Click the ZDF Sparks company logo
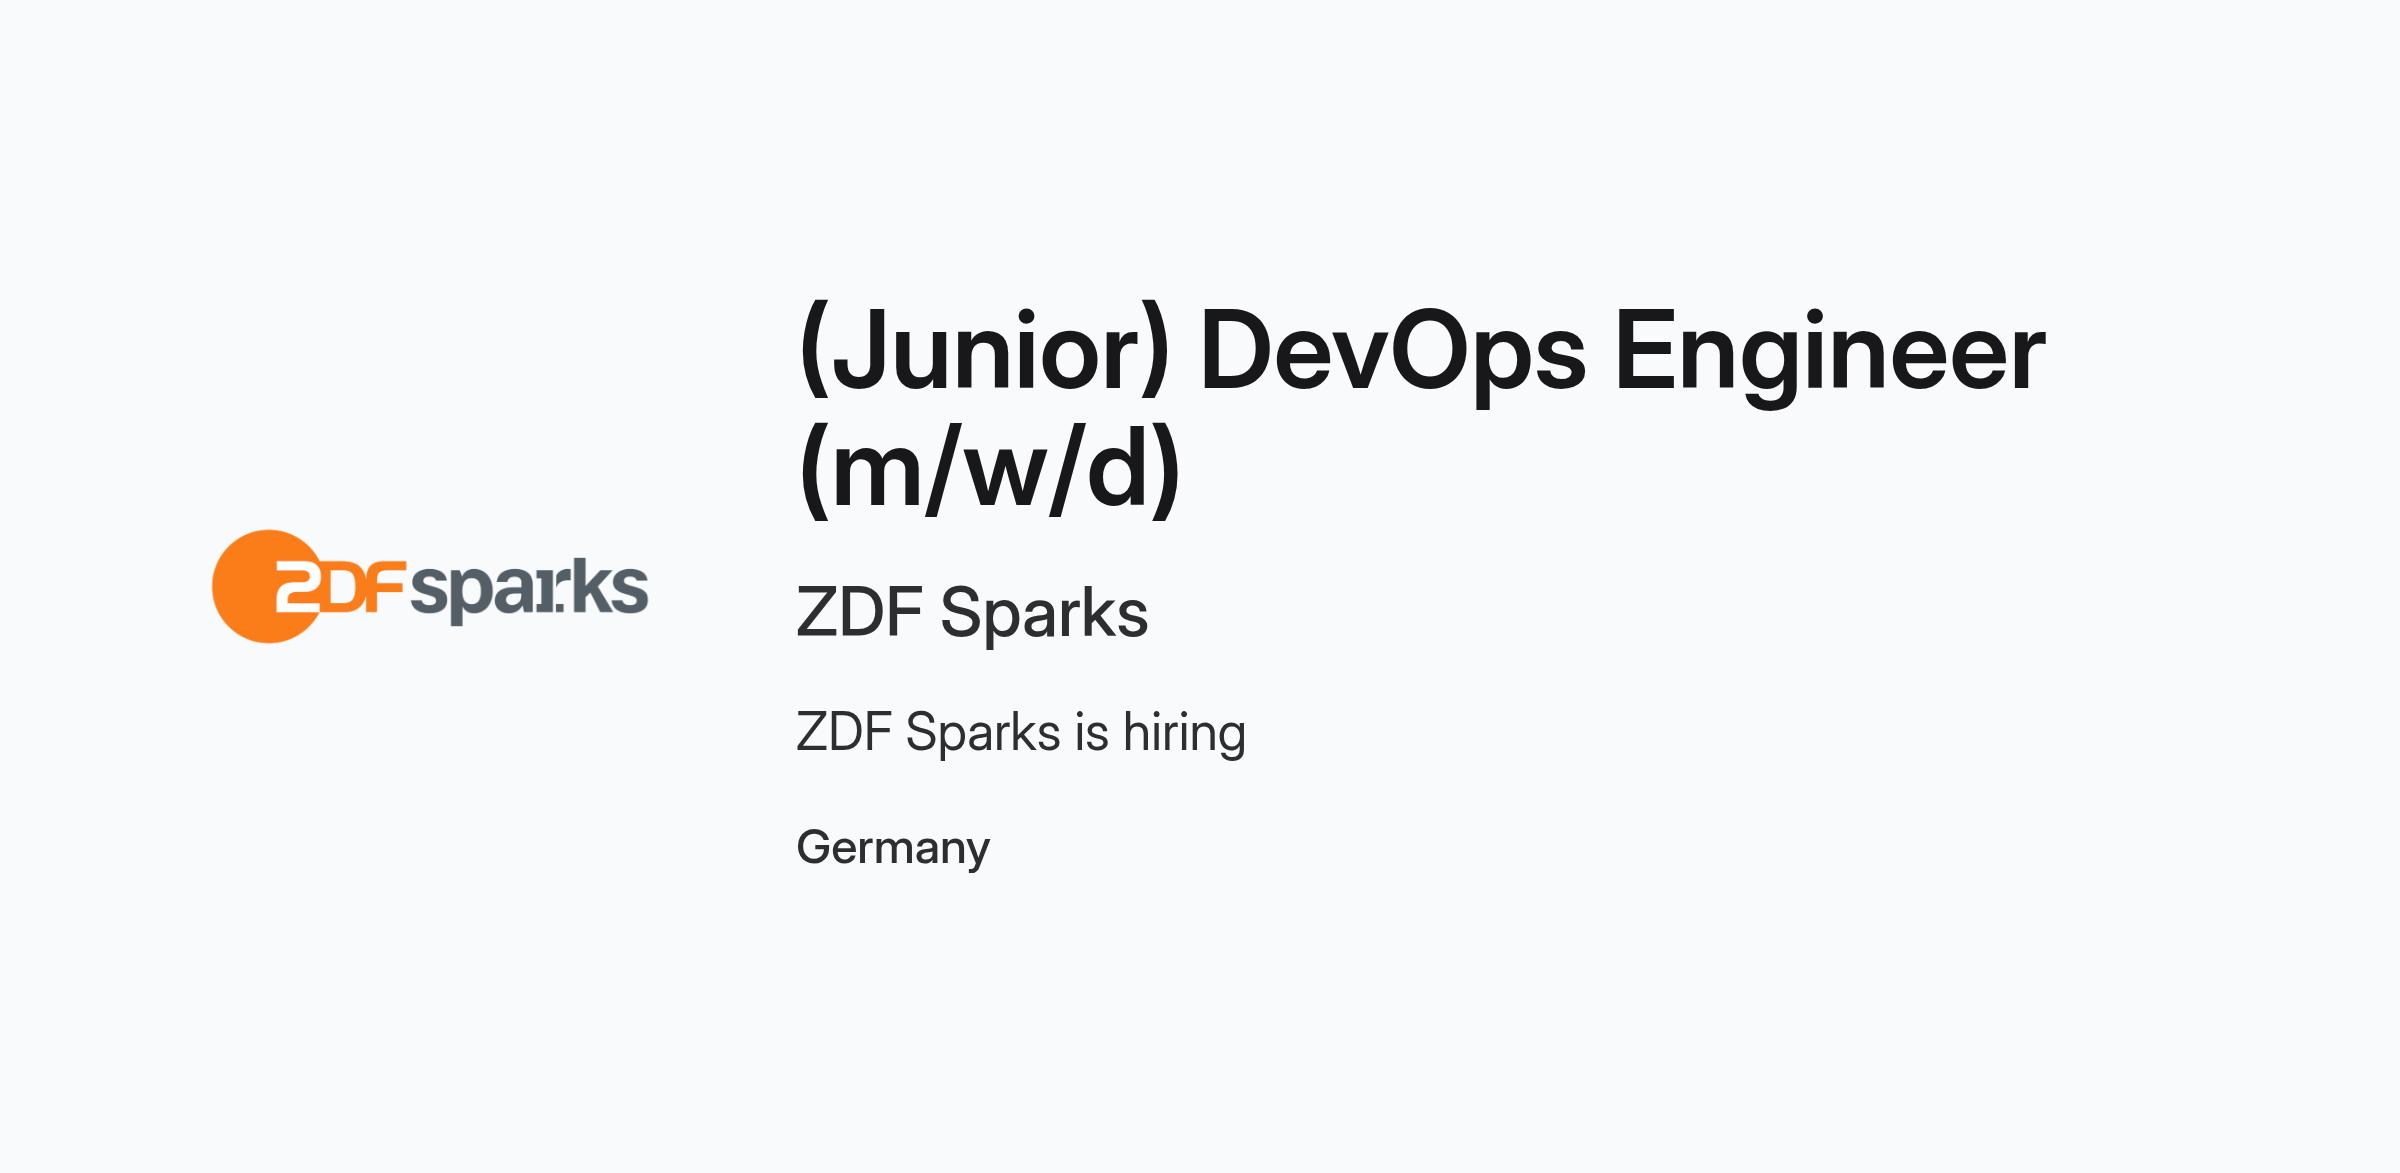The height and width of the screenshot is (1173, 2400). tap(430, 586)
